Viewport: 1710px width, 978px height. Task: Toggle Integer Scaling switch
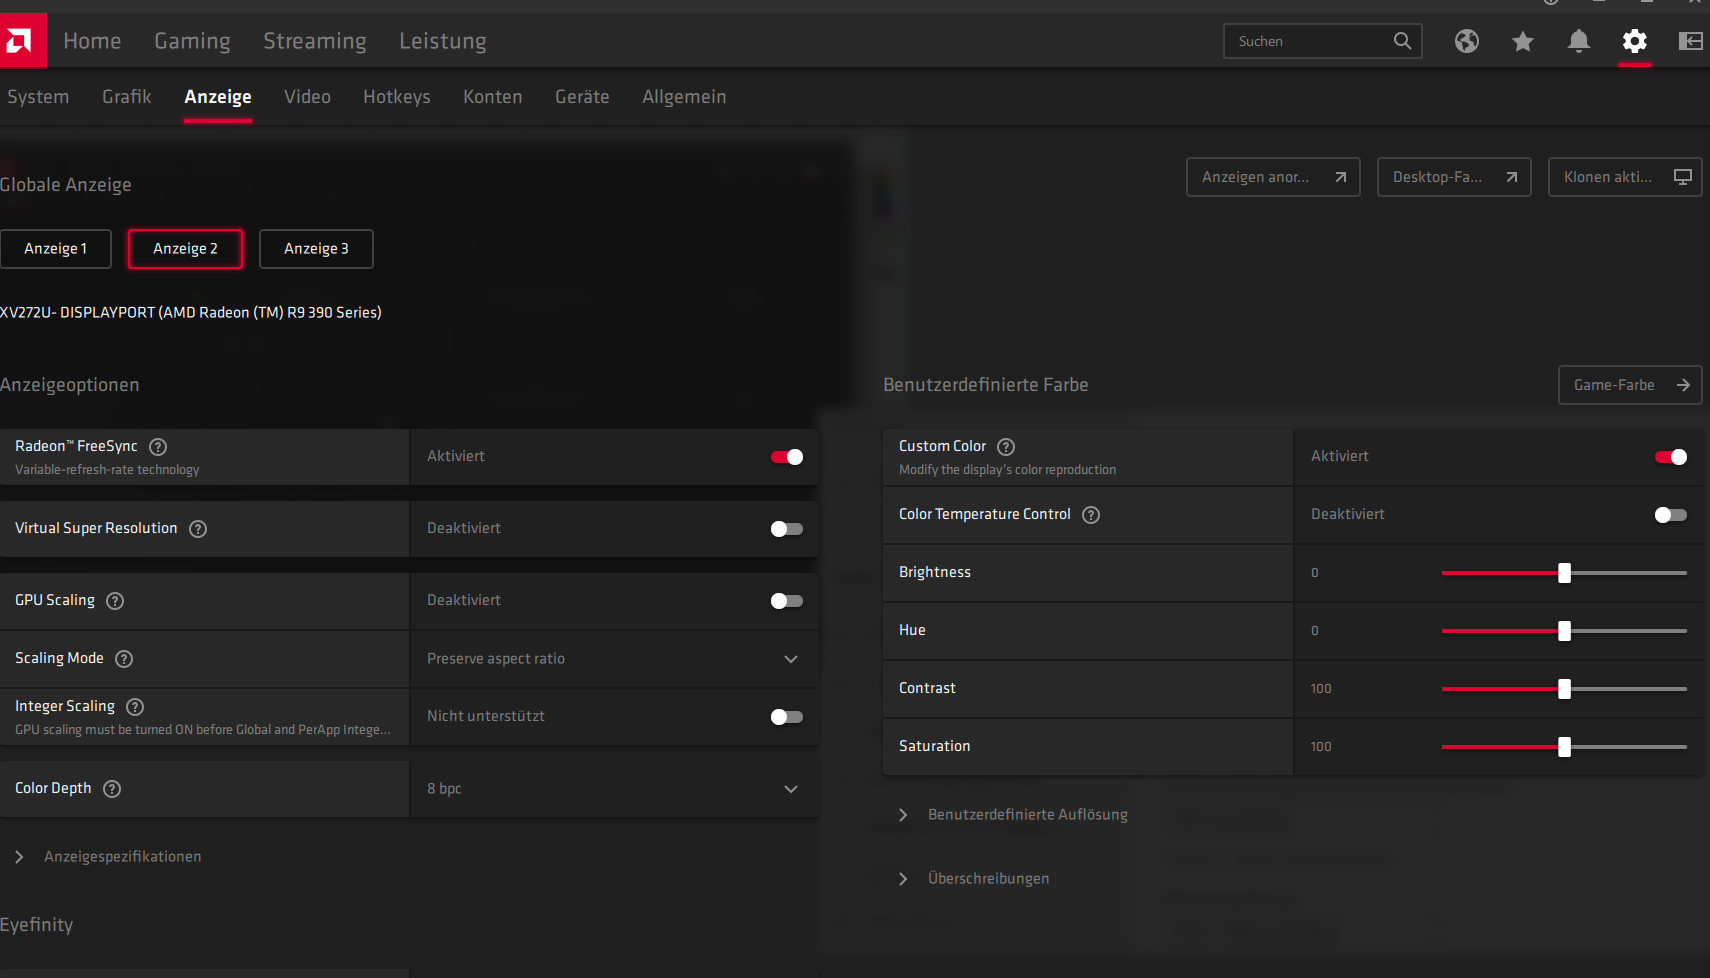point(787,717)
